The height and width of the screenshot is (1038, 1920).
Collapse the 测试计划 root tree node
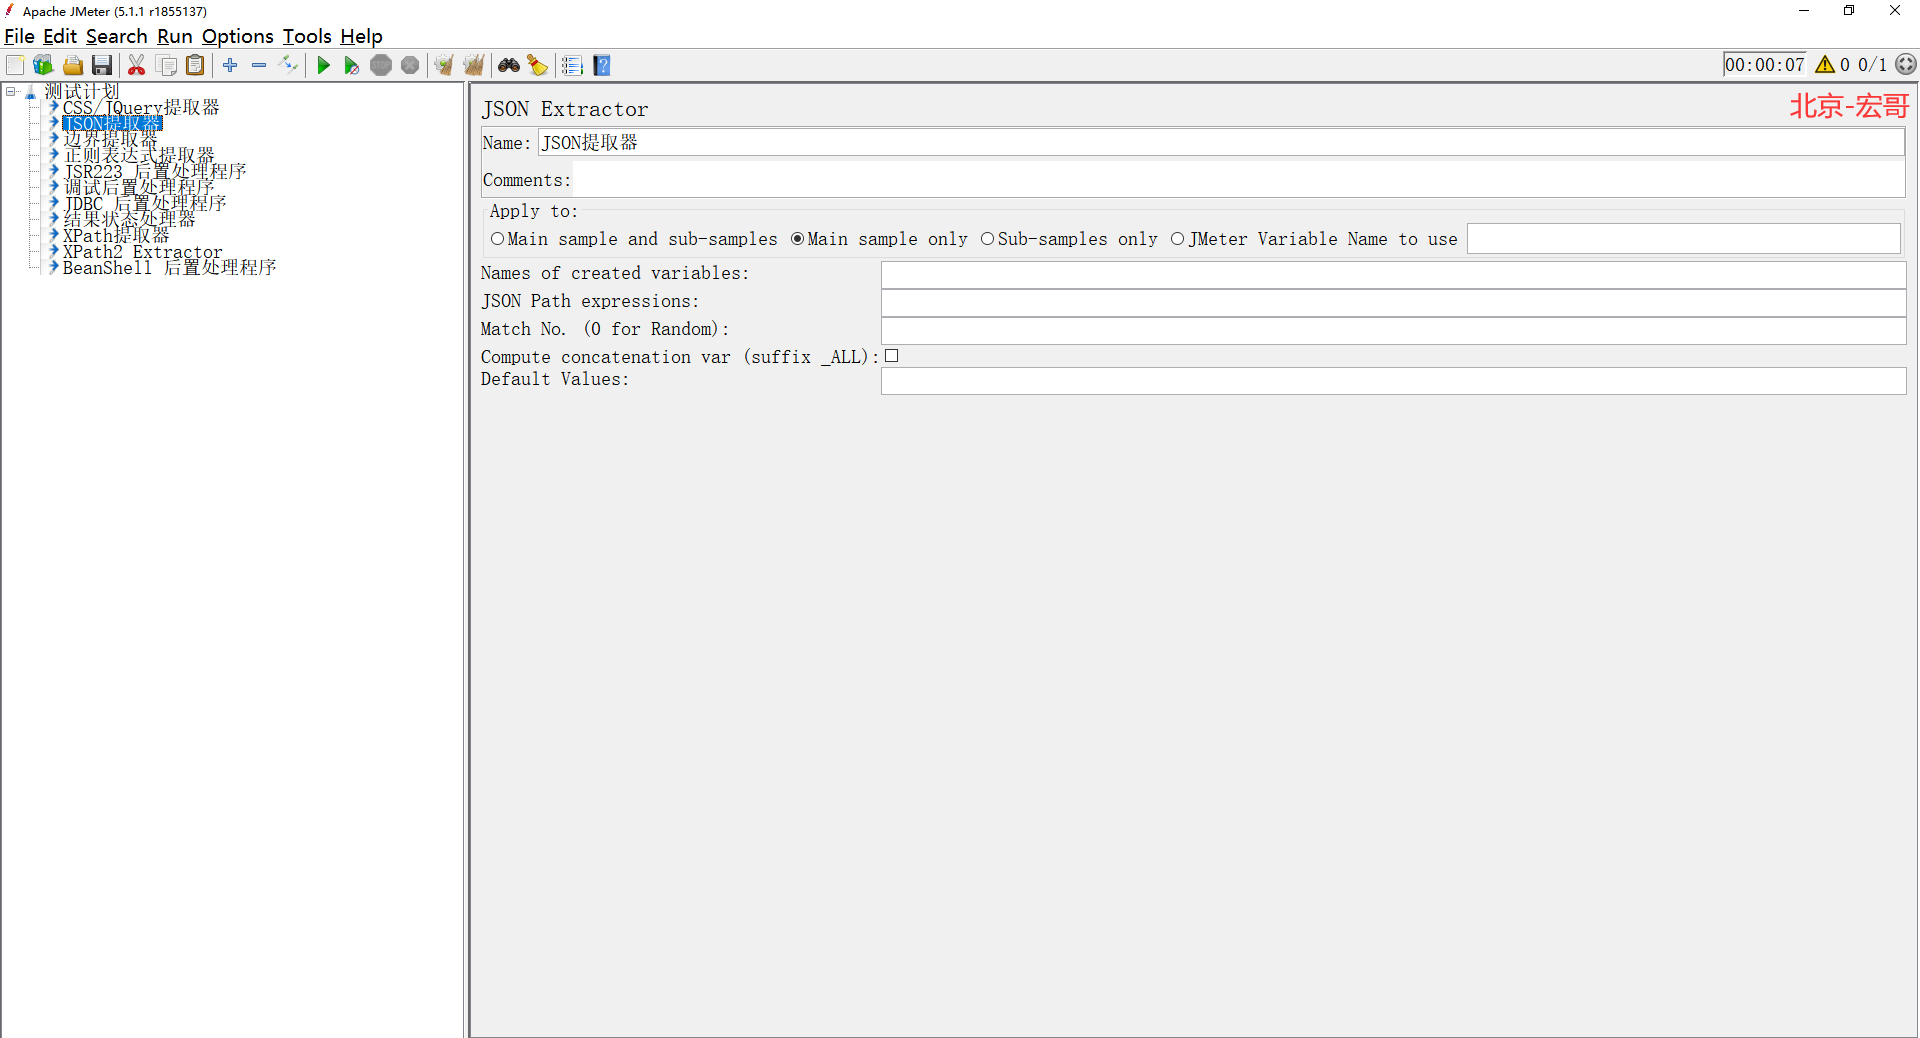[x=11, y=92]
